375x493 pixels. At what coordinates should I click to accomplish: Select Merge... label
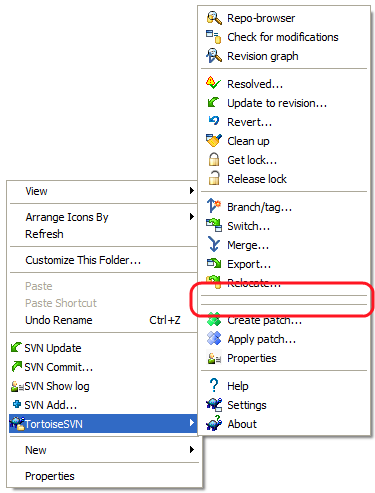[x=248, y=246]
